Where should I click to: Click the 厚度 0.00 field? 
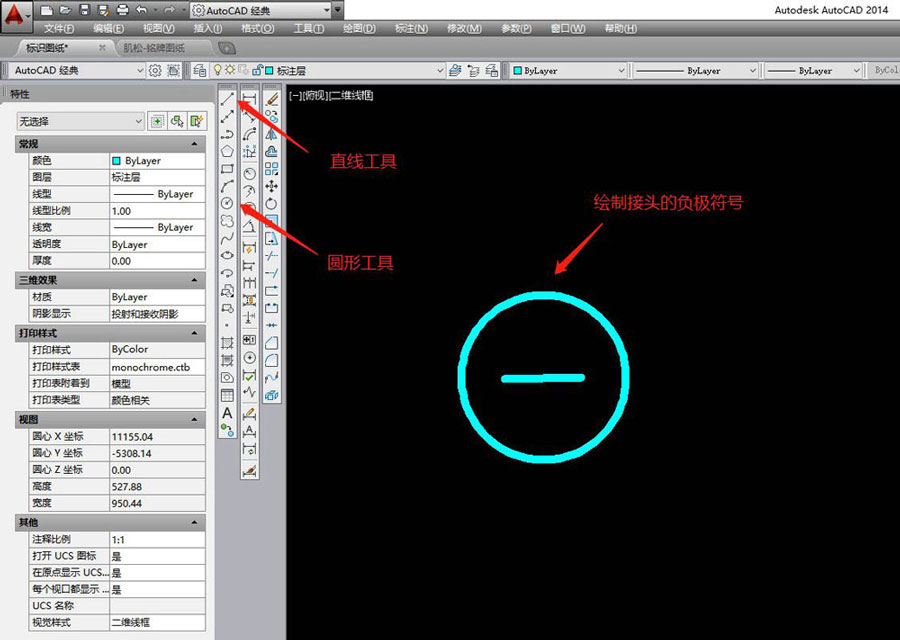pos(157,261)
